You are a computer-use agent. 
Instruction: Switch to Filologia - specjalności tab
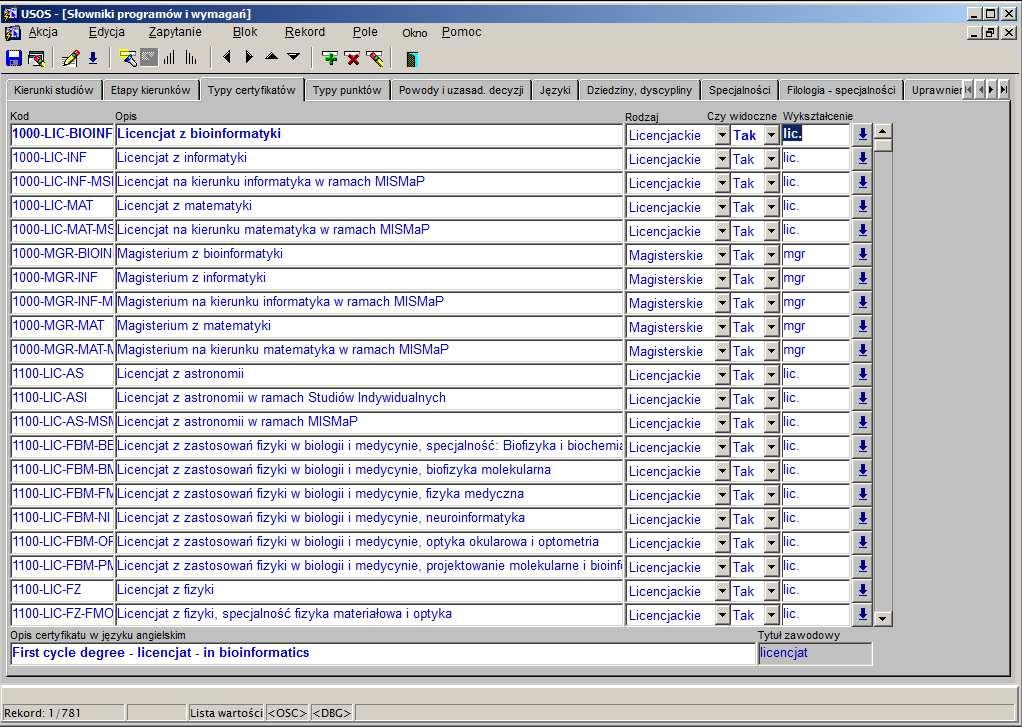tap(841, 91)
